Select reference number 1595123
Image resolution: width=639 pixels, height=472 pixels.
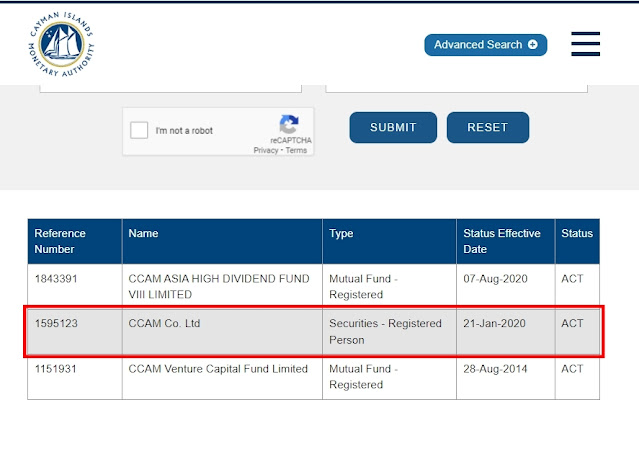(x=56, y=324)
